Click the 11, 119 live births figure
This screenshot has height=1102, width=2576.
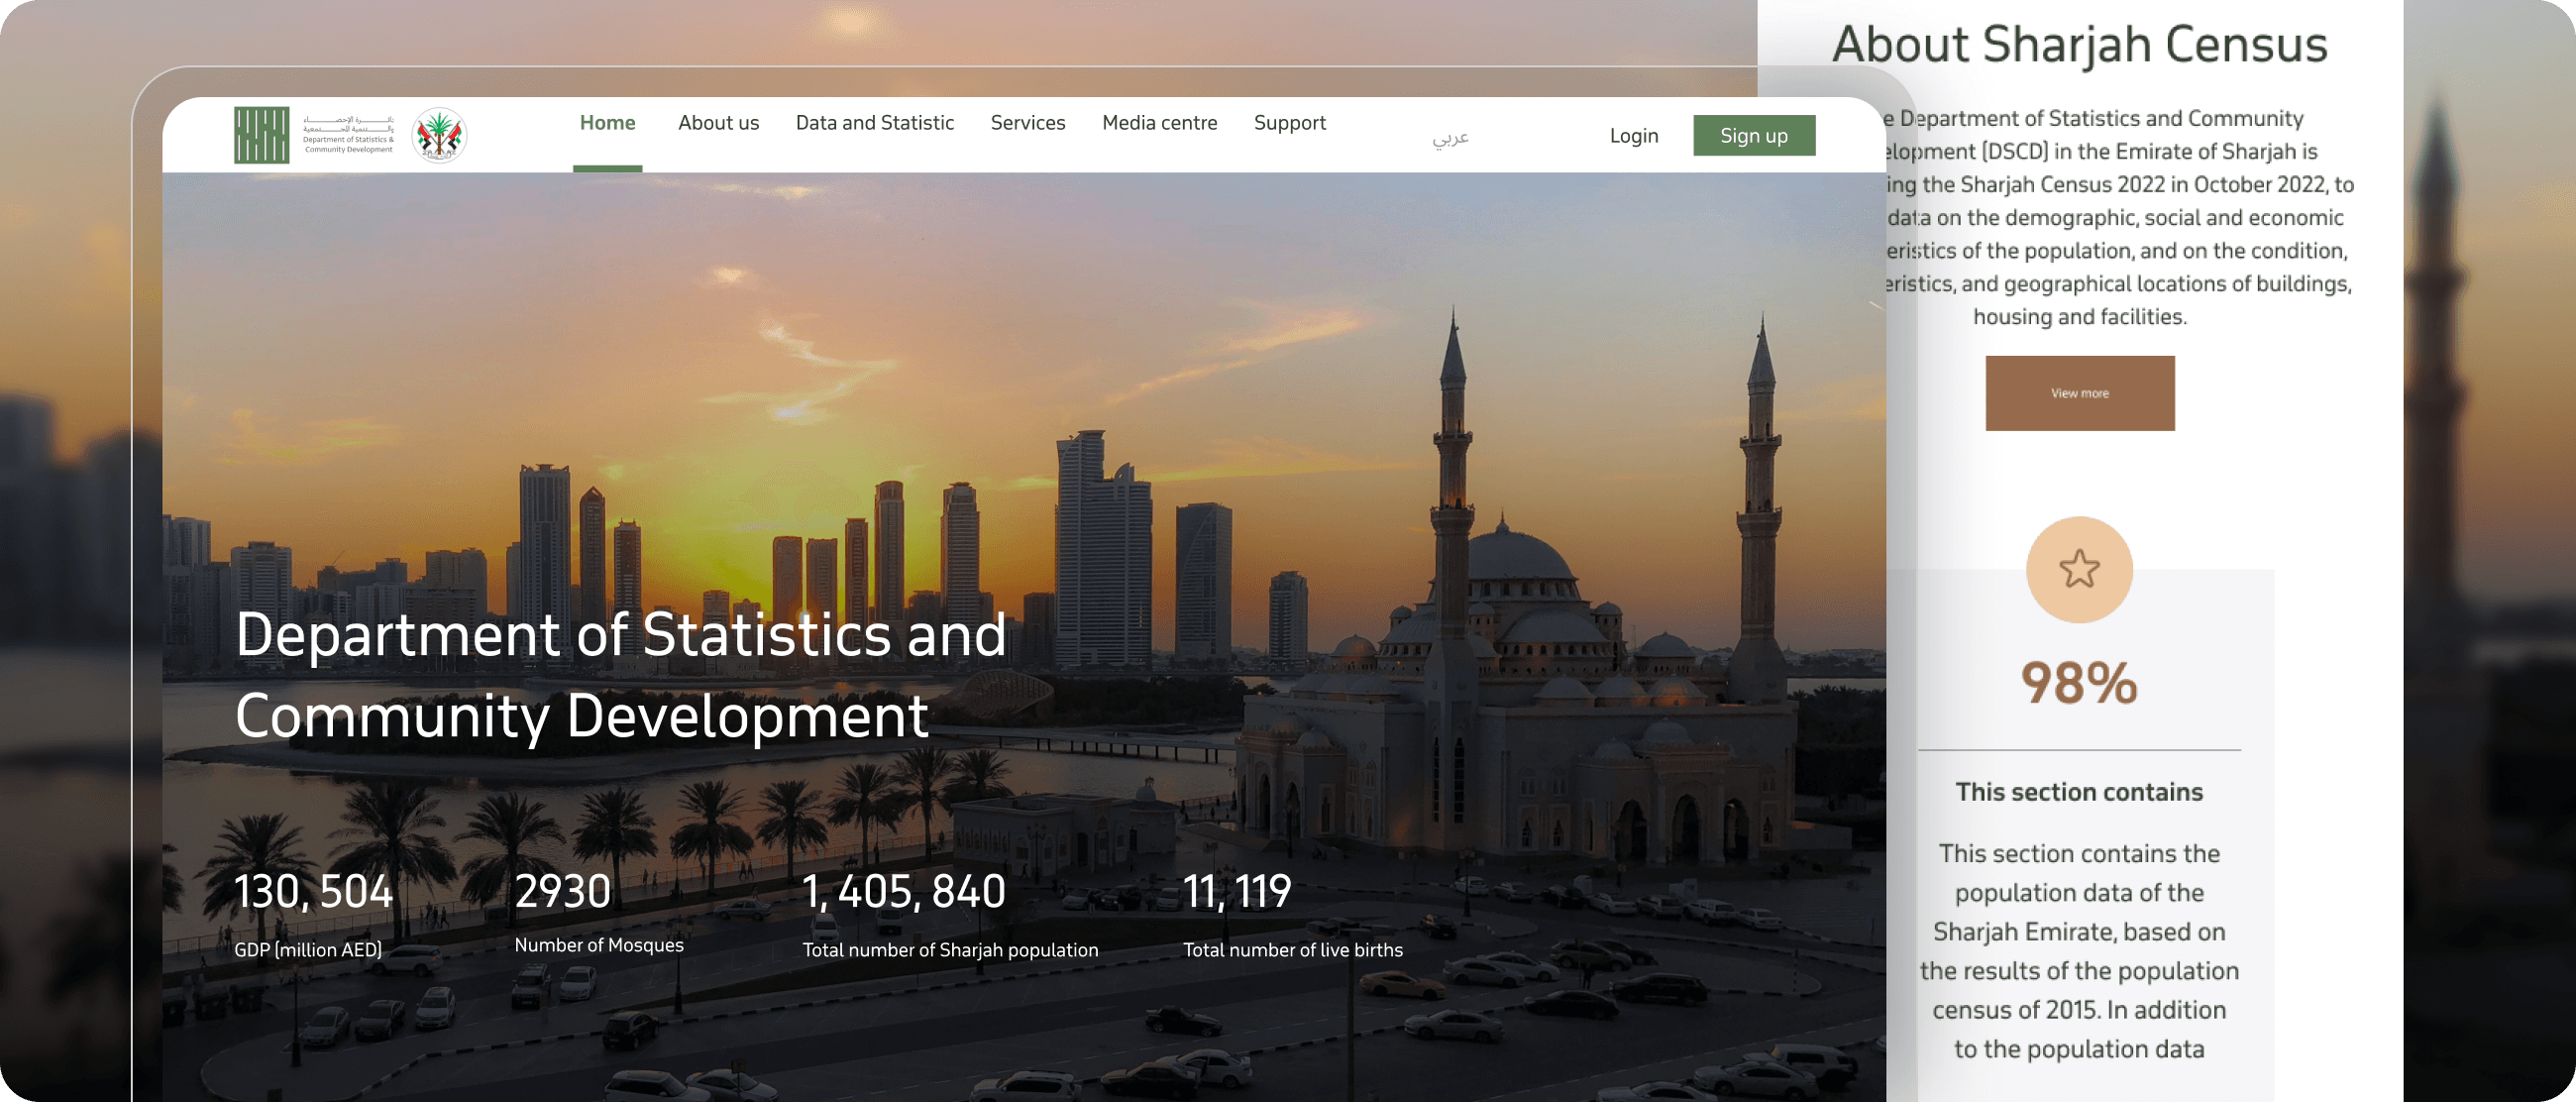click(1237, 892)
